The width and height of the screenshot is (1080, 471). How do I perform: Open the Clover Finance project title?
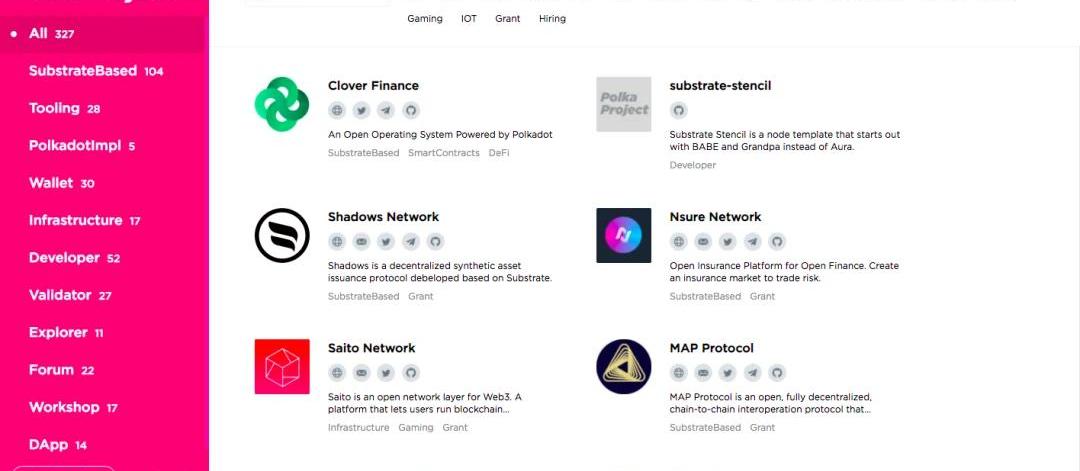(373, 86)
